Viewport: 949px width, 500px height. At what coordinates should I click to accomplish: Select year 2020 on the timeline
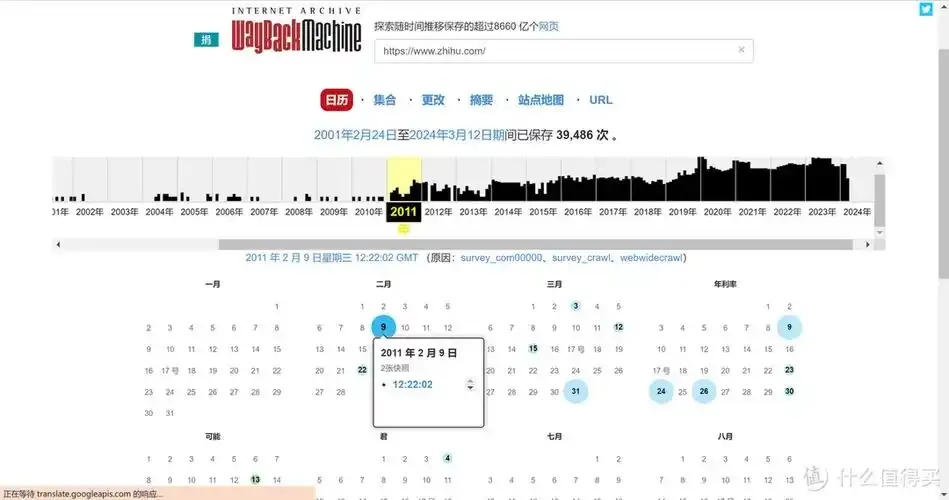(718, 212)
